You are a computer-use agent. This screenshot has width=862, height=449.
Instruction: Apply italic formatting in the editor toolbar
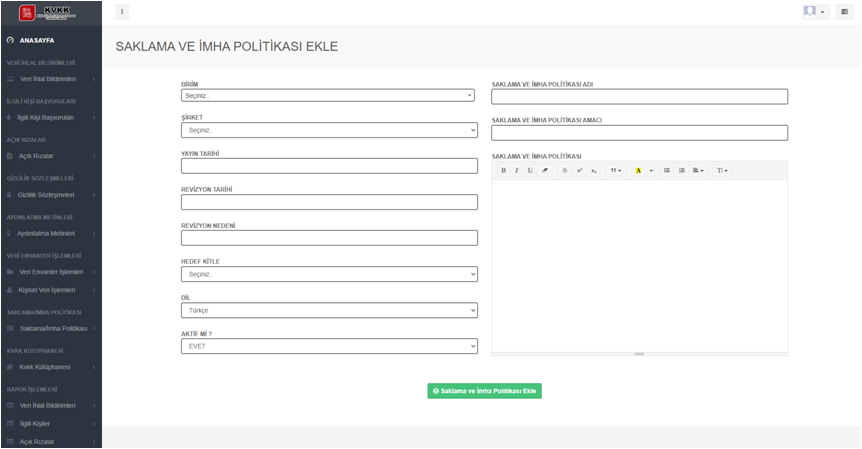coord(517,171)
